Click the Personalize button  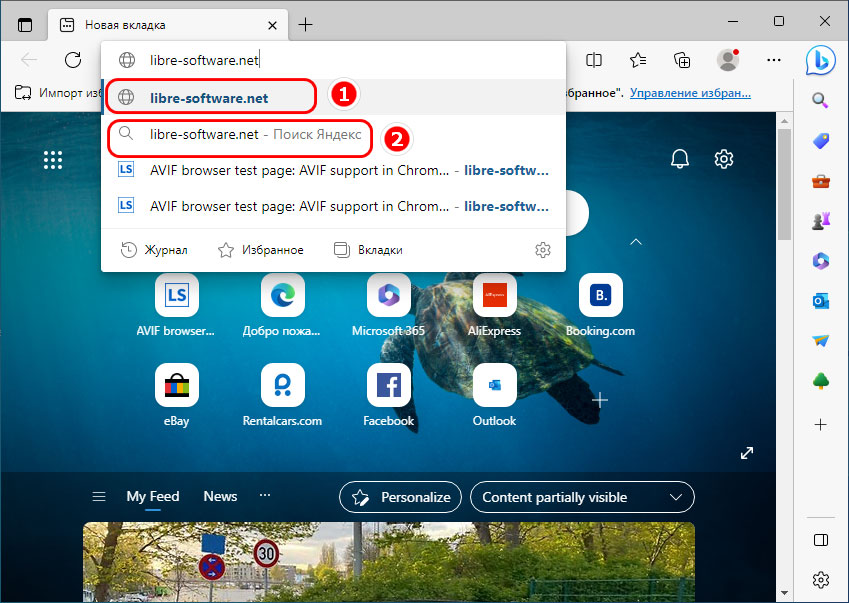(400, 497)
